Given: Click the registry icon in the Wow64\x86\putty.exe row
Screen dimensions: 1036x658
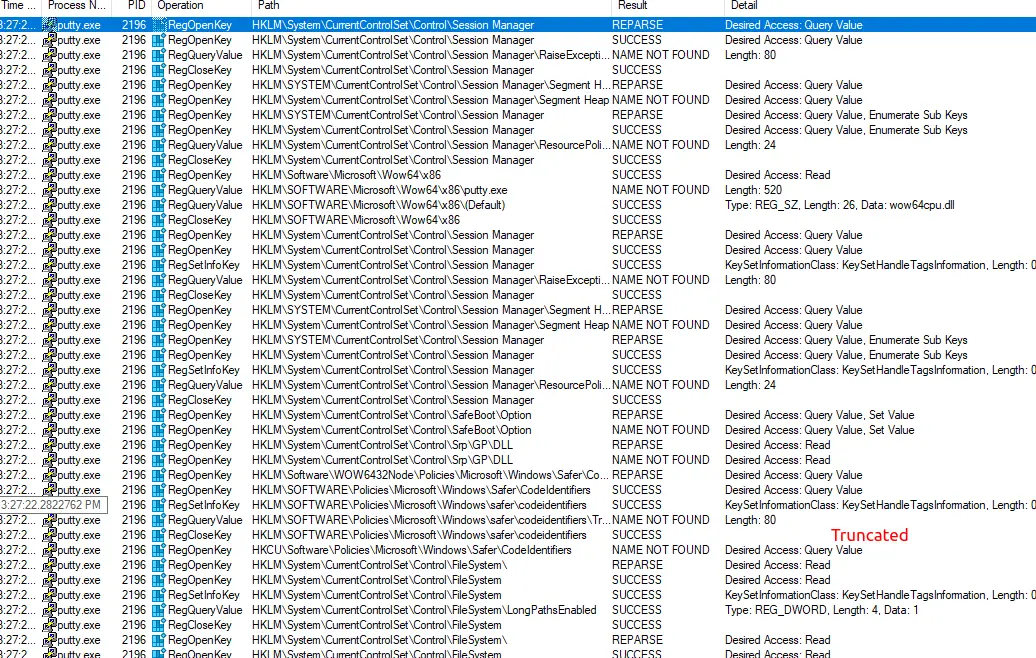Looking at the screenshot, I should coord(159,190).
